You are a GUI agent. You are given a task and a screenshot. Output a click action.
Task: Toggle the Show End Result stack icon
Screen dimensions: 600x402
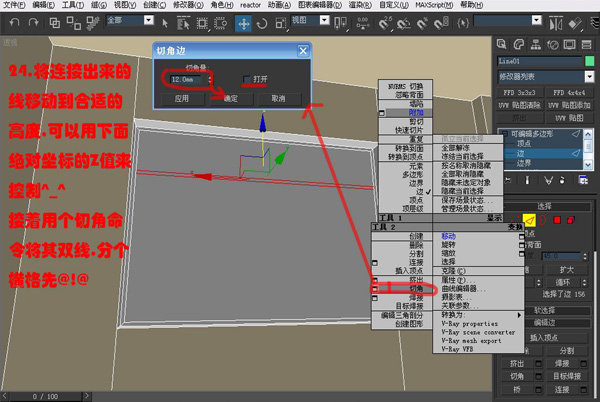click(528, 180)
